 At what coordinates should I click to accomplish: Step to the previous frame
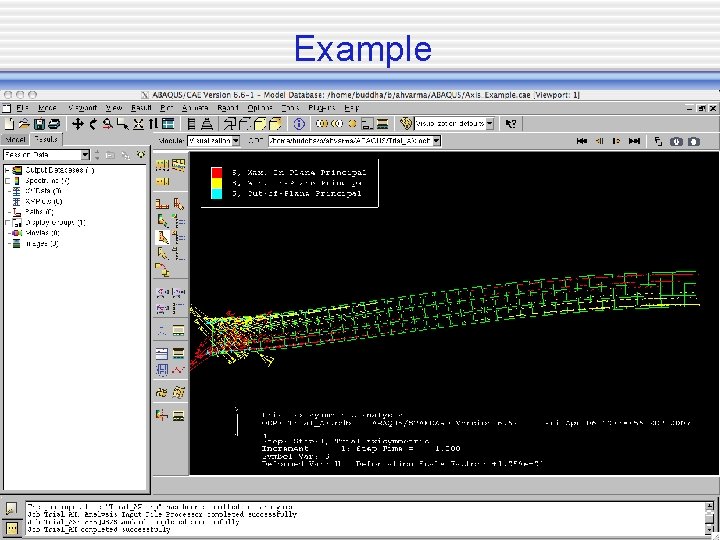(599, 141)
